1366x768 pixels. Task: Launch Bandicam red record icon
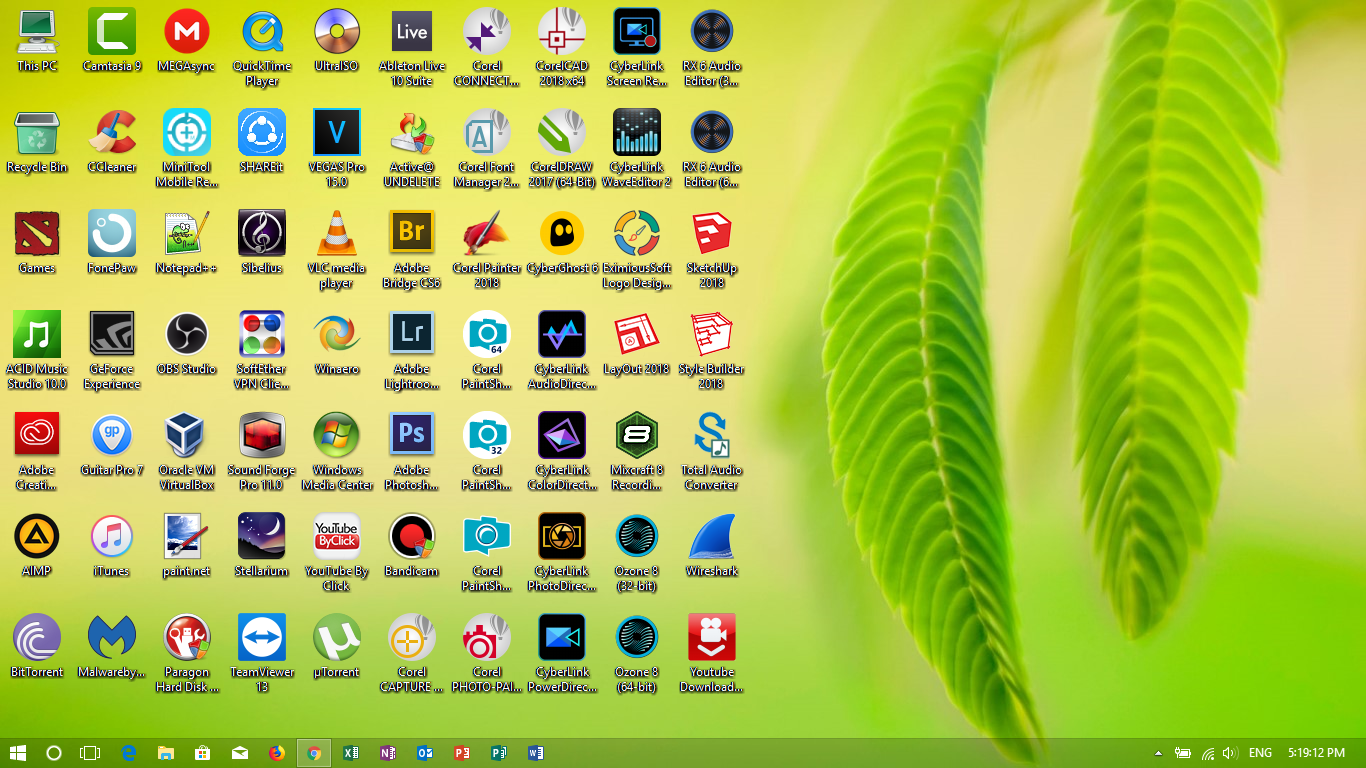[412, 536]
